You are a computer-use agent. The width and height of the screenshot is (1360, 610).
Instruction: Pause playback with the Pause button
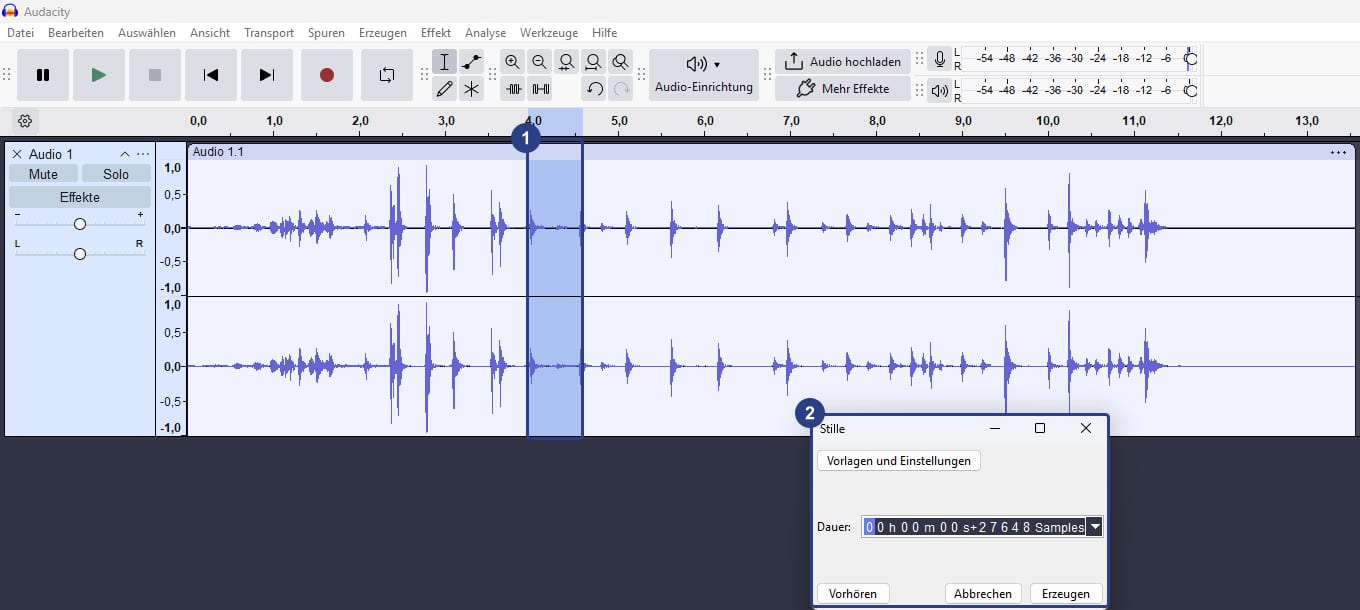click(x=43, y=75)
